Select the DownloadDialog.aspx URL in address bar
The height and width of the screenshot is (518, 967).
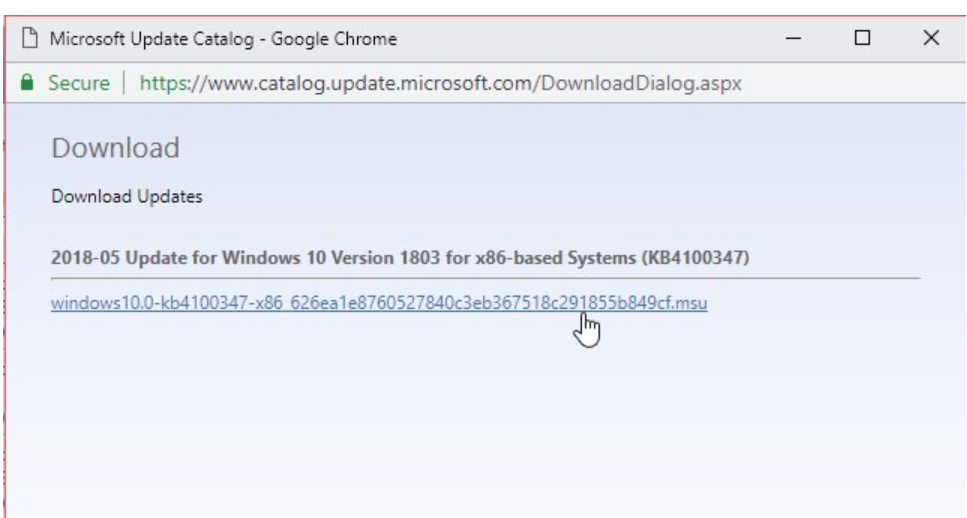pos(440,83)
